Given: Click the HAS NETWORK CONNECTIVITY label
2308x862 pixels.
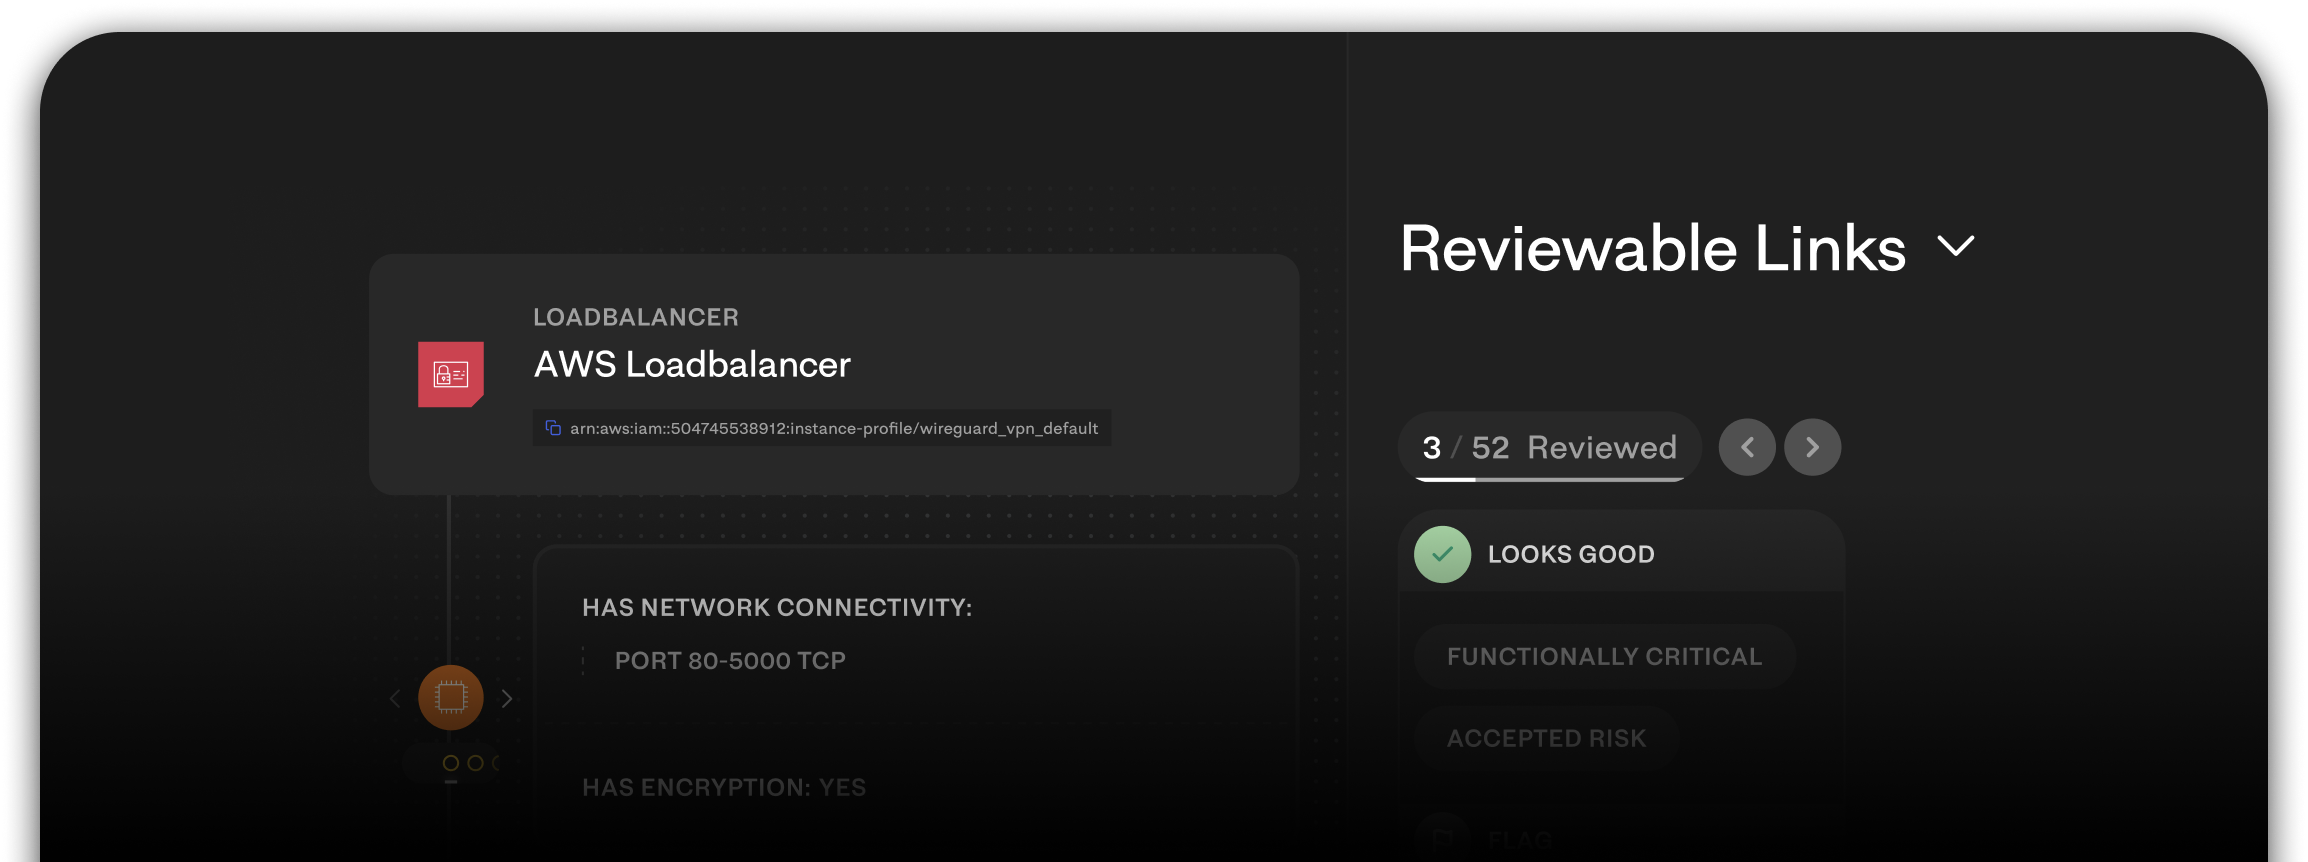Looking at the screenshot, I should [x=777, y=607].
